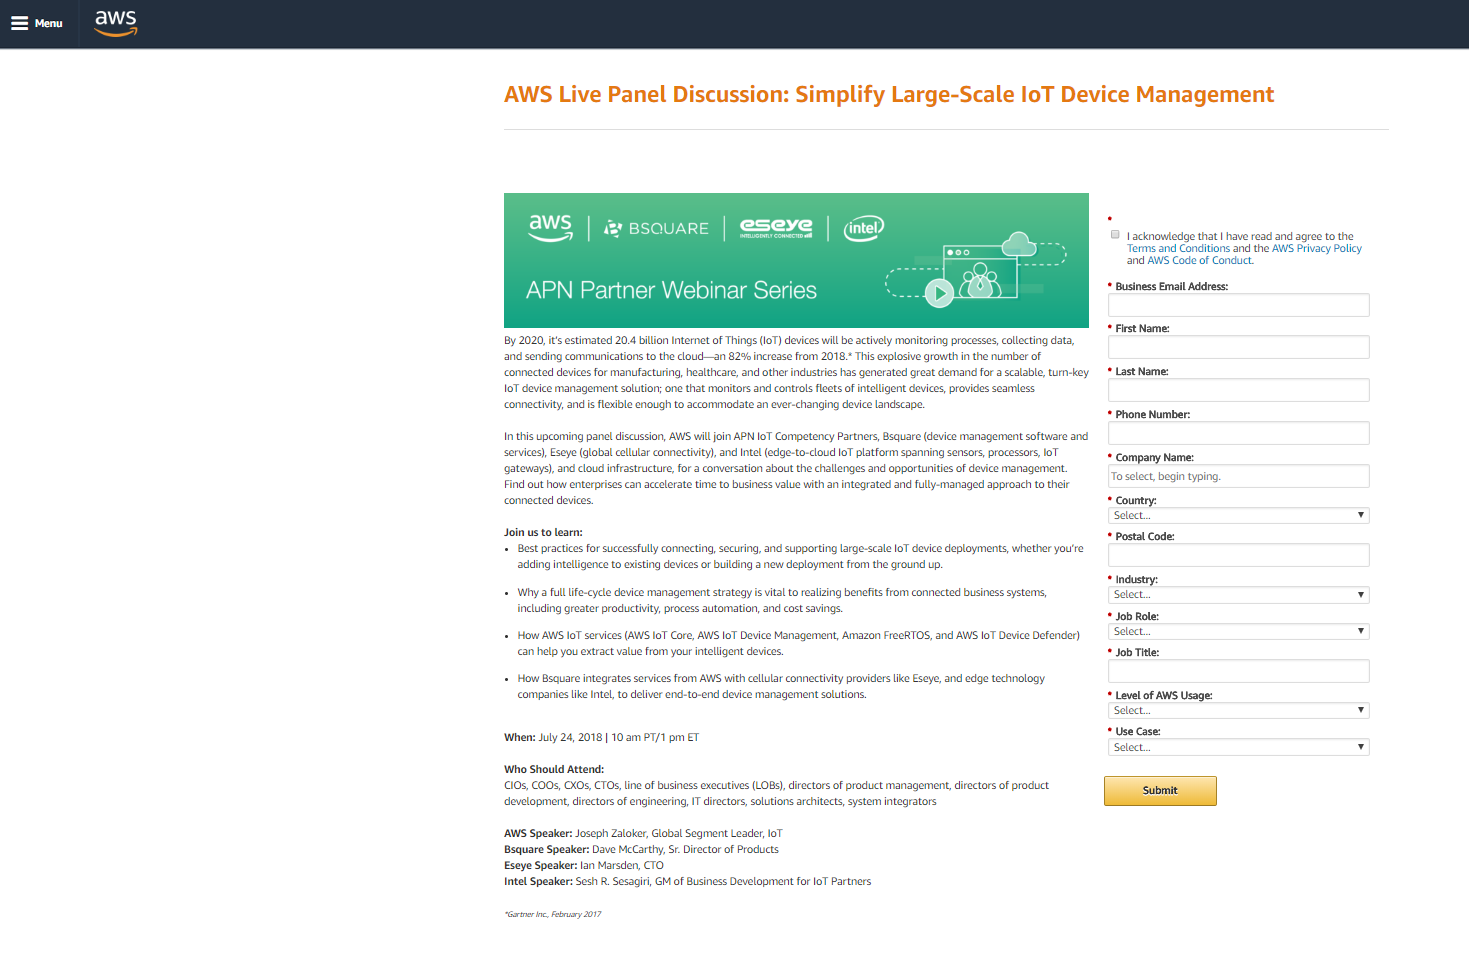The image size is (1469, 967).
Task: Click the page title about IoT Device Management
Action: tap(889, 95)
